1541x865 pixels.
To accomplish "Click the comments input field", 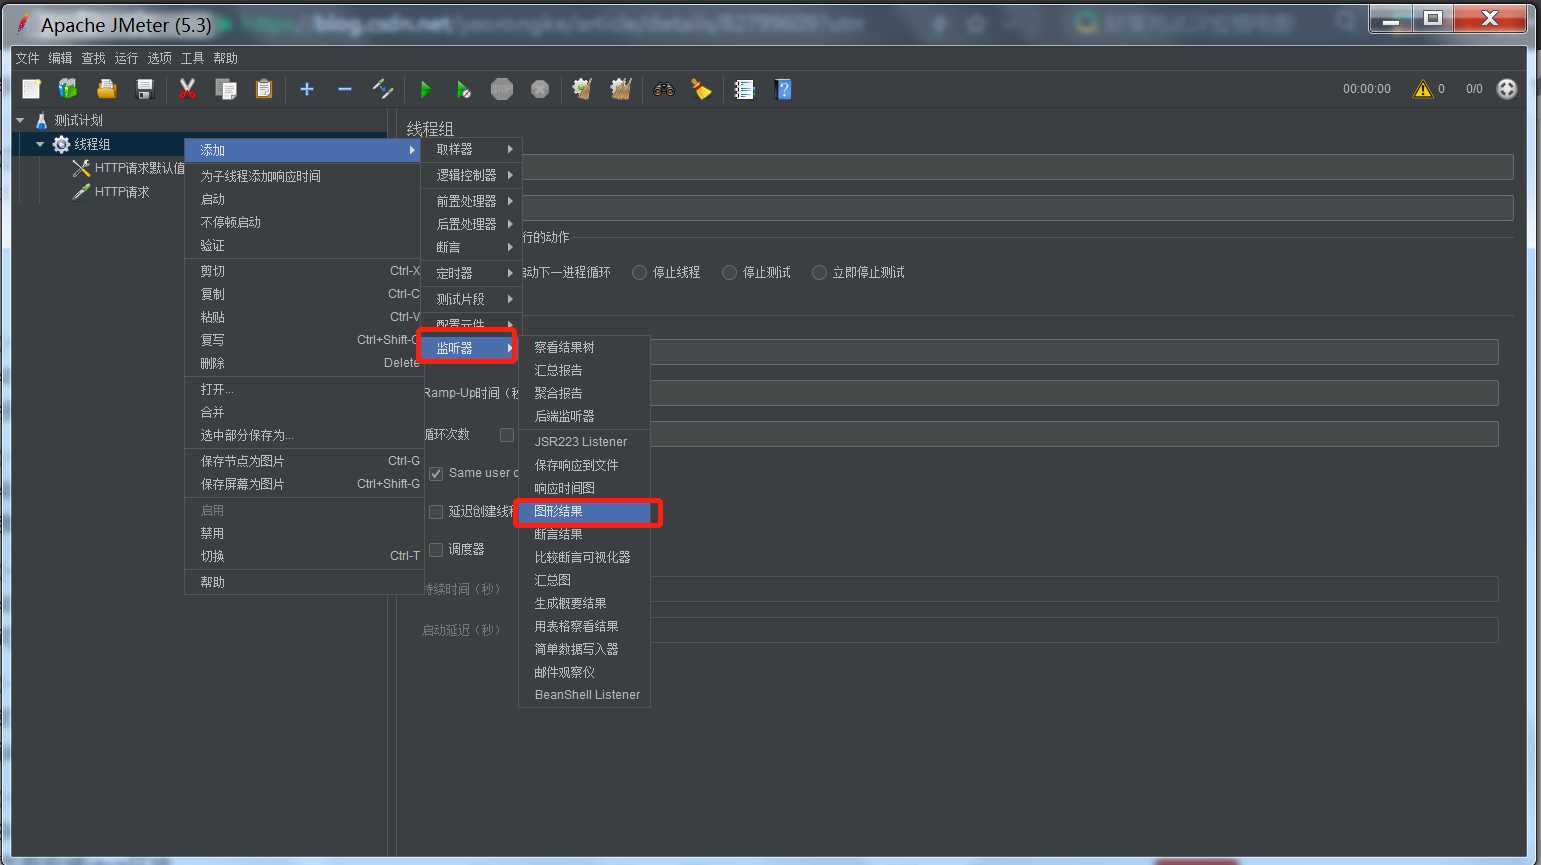I will click(1016, 208).
